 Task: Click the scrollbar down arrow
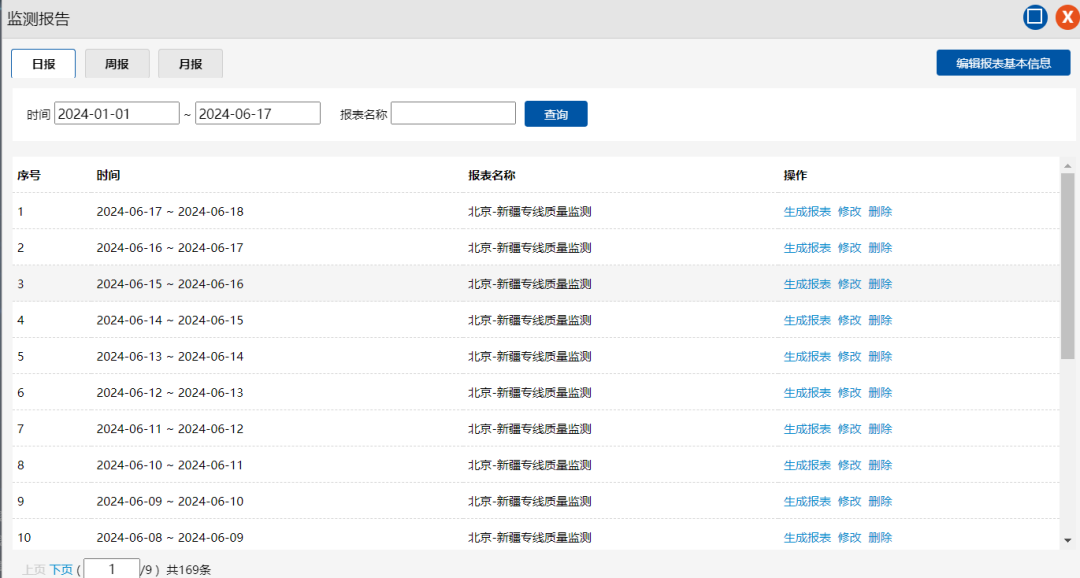(1068, 540)
